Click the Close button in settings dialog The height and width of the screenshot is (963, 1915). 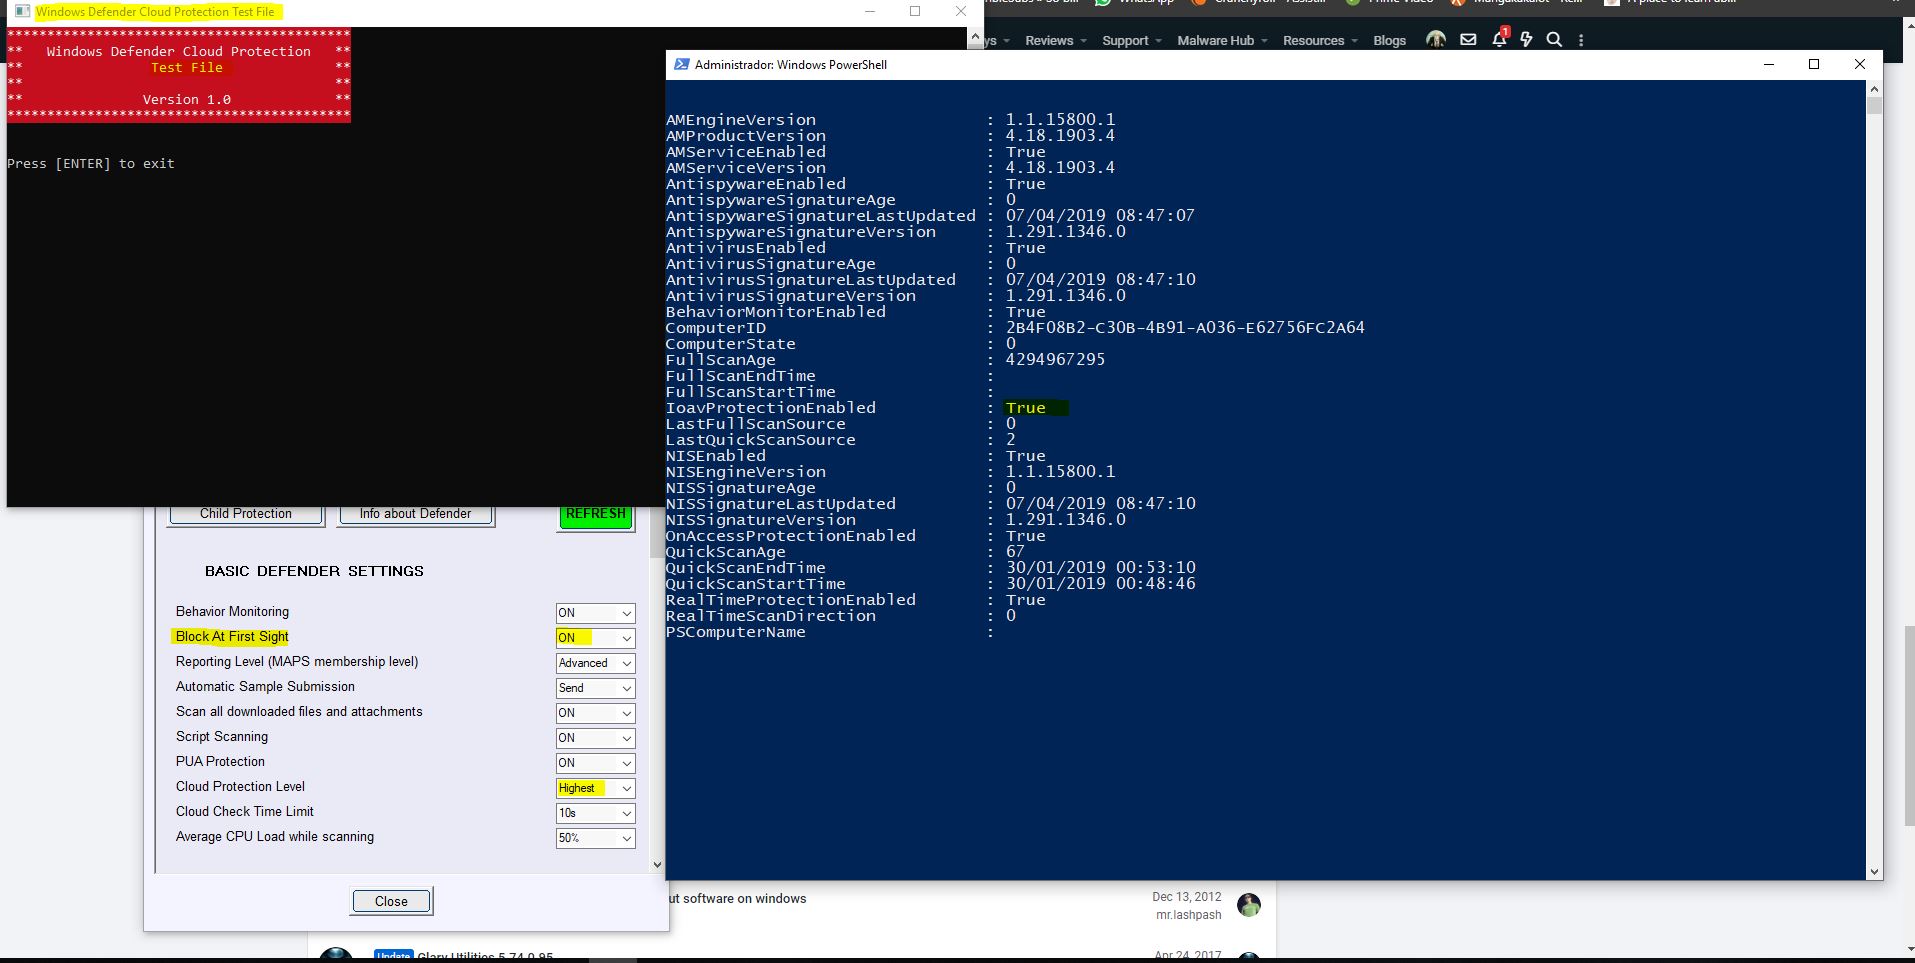pyautogui.click(x=391, y=901)
